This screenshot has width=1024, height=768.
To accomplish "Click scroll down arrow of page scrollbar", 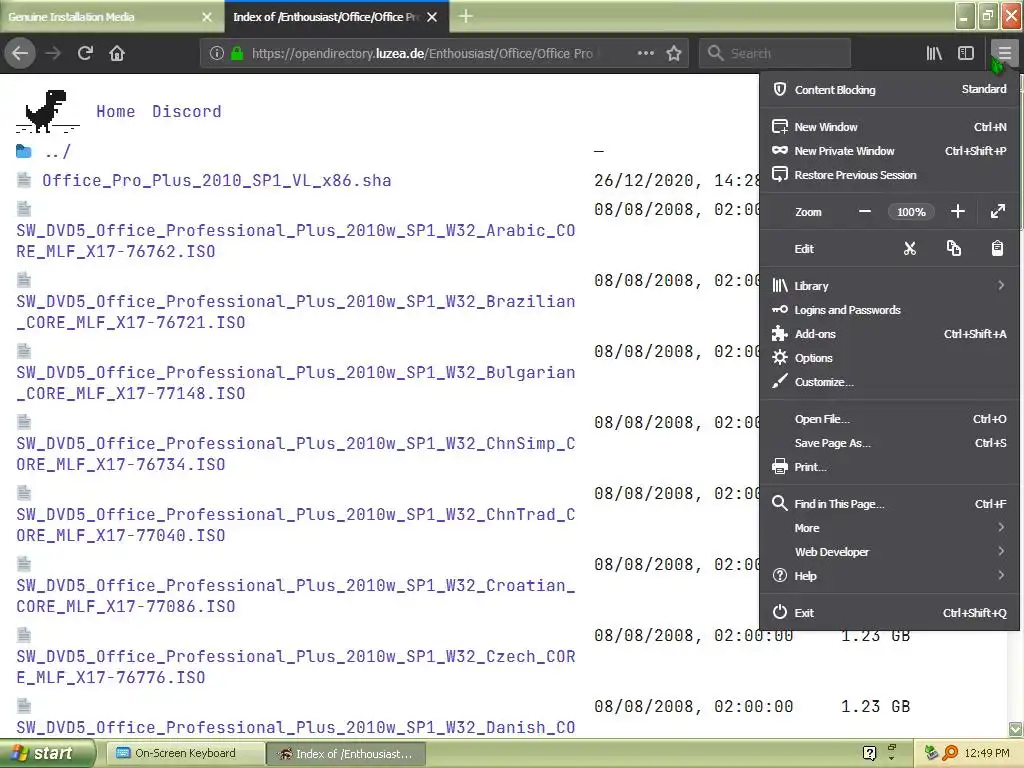I will click(x=1016, y=729).
